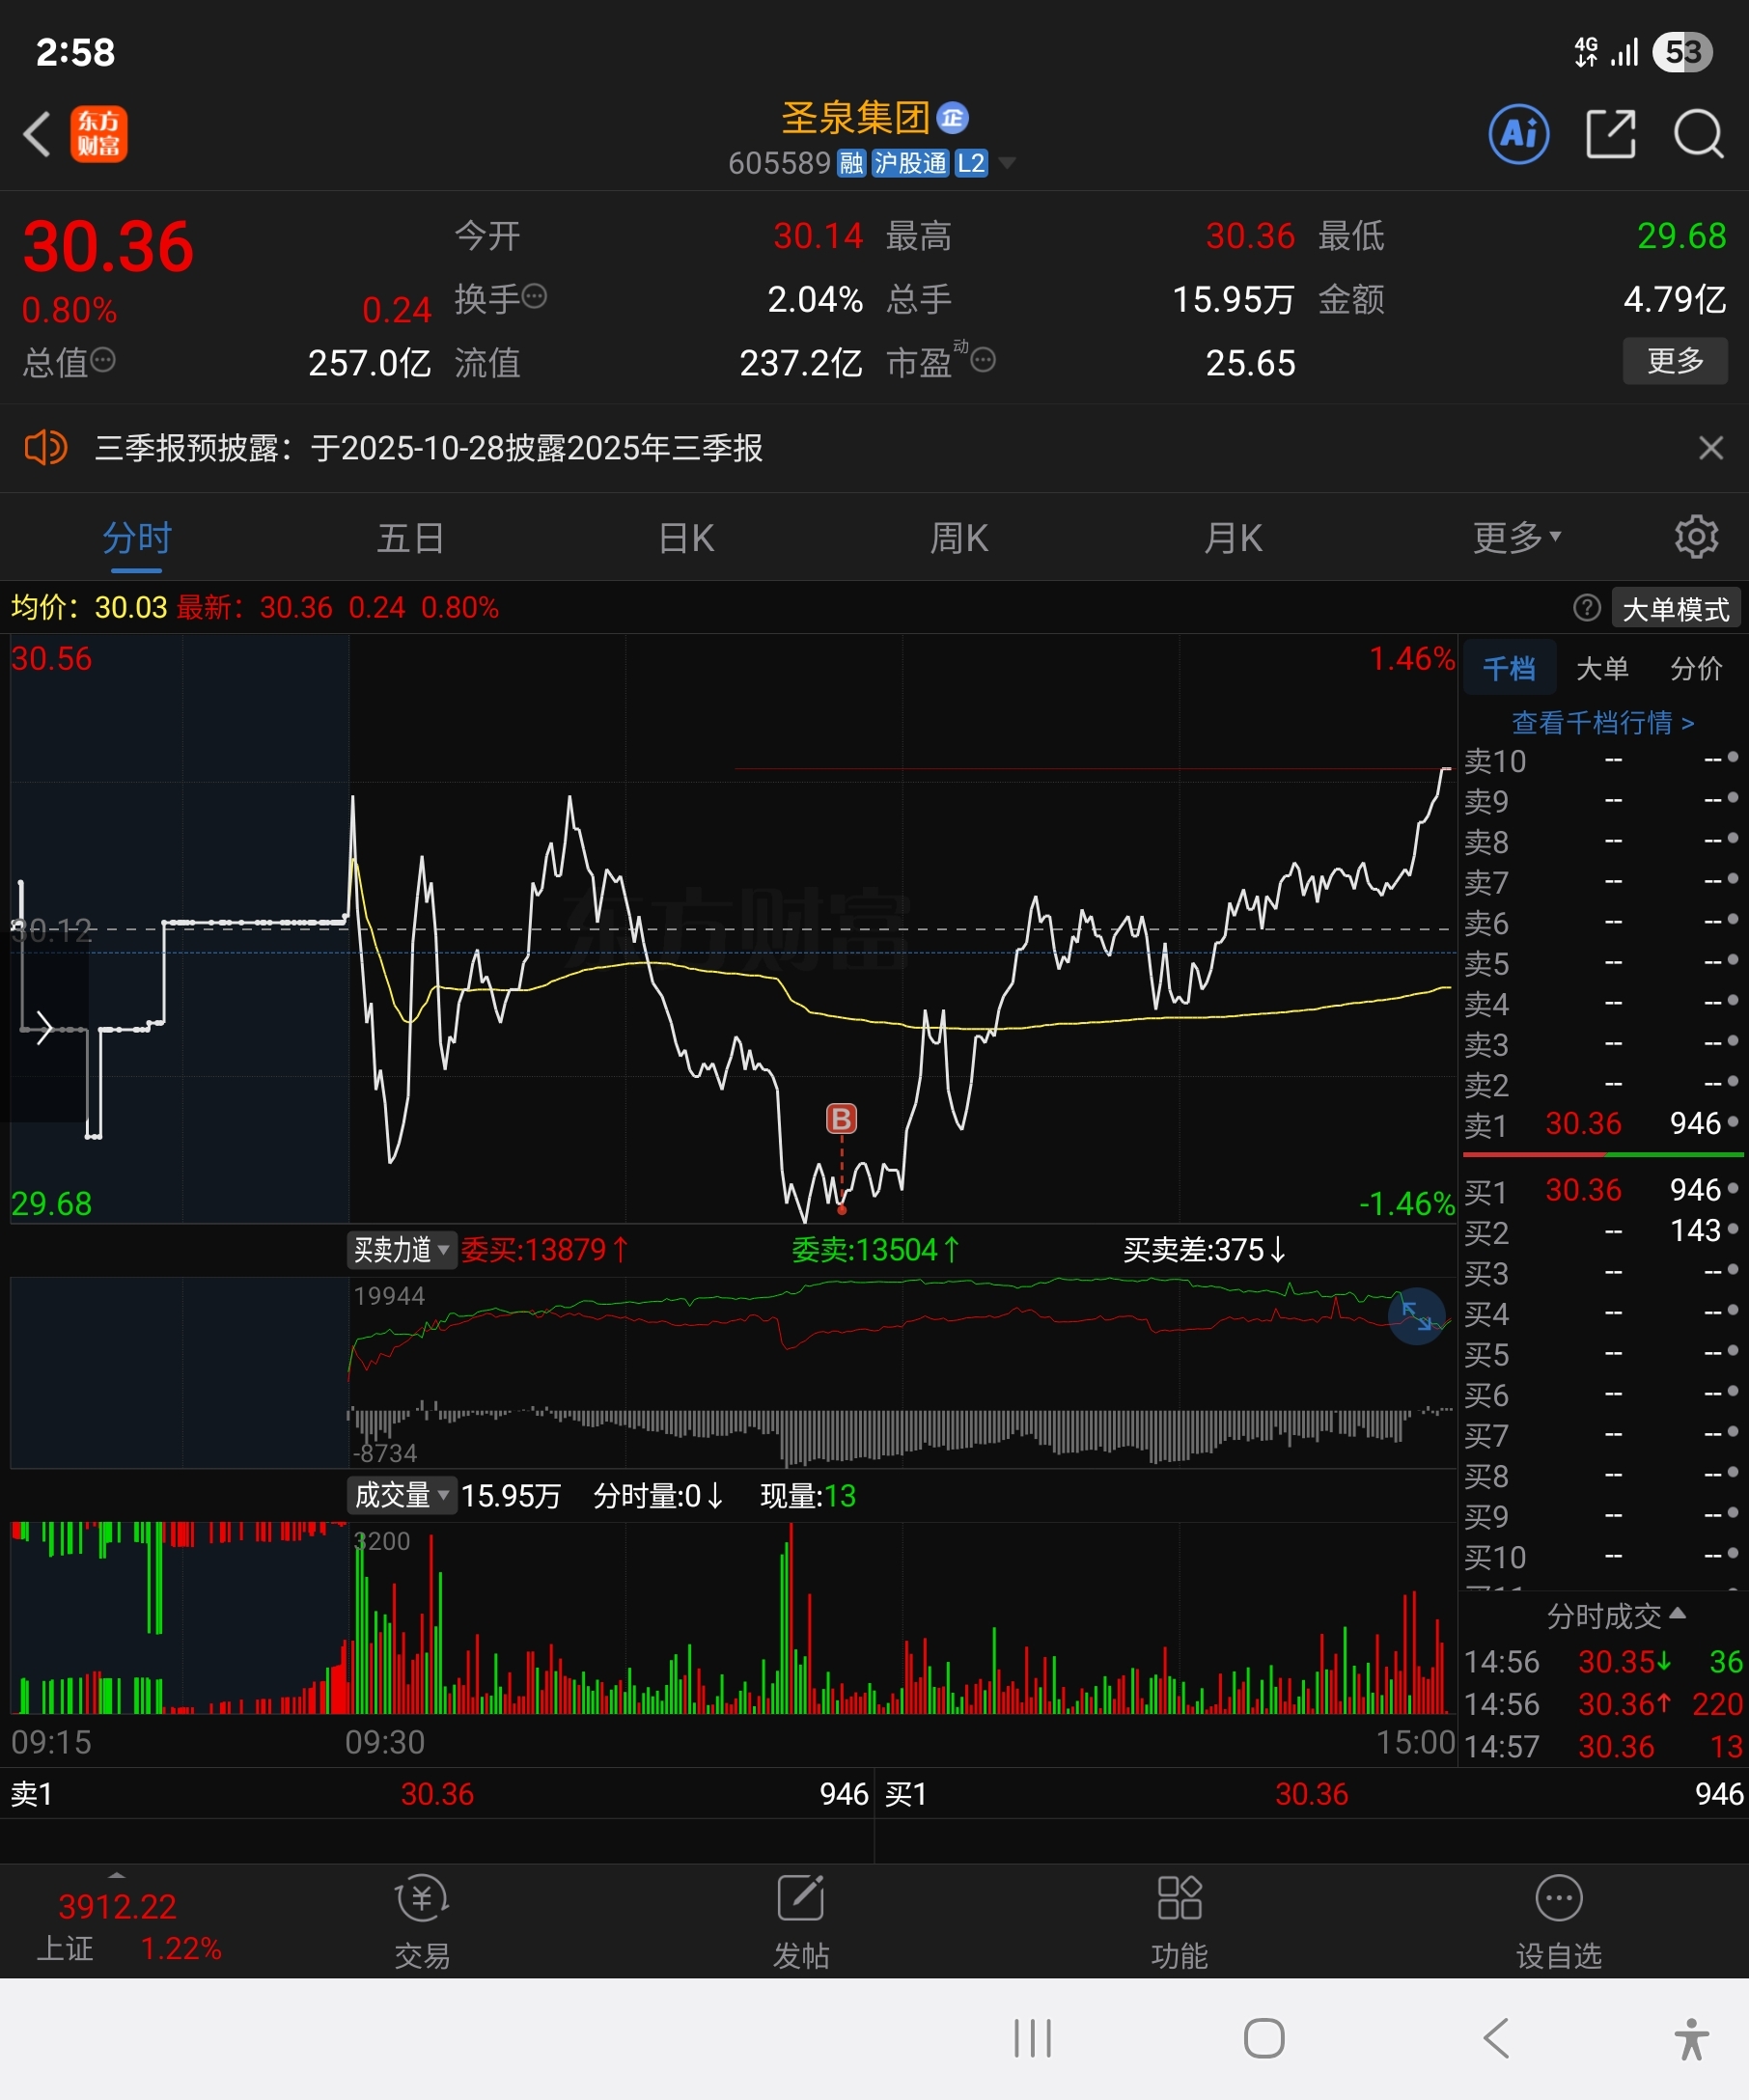This screenshot has width=1749, height=2100.
Task: Tap the 均价: 30.03 average price label
Action: 89,607
